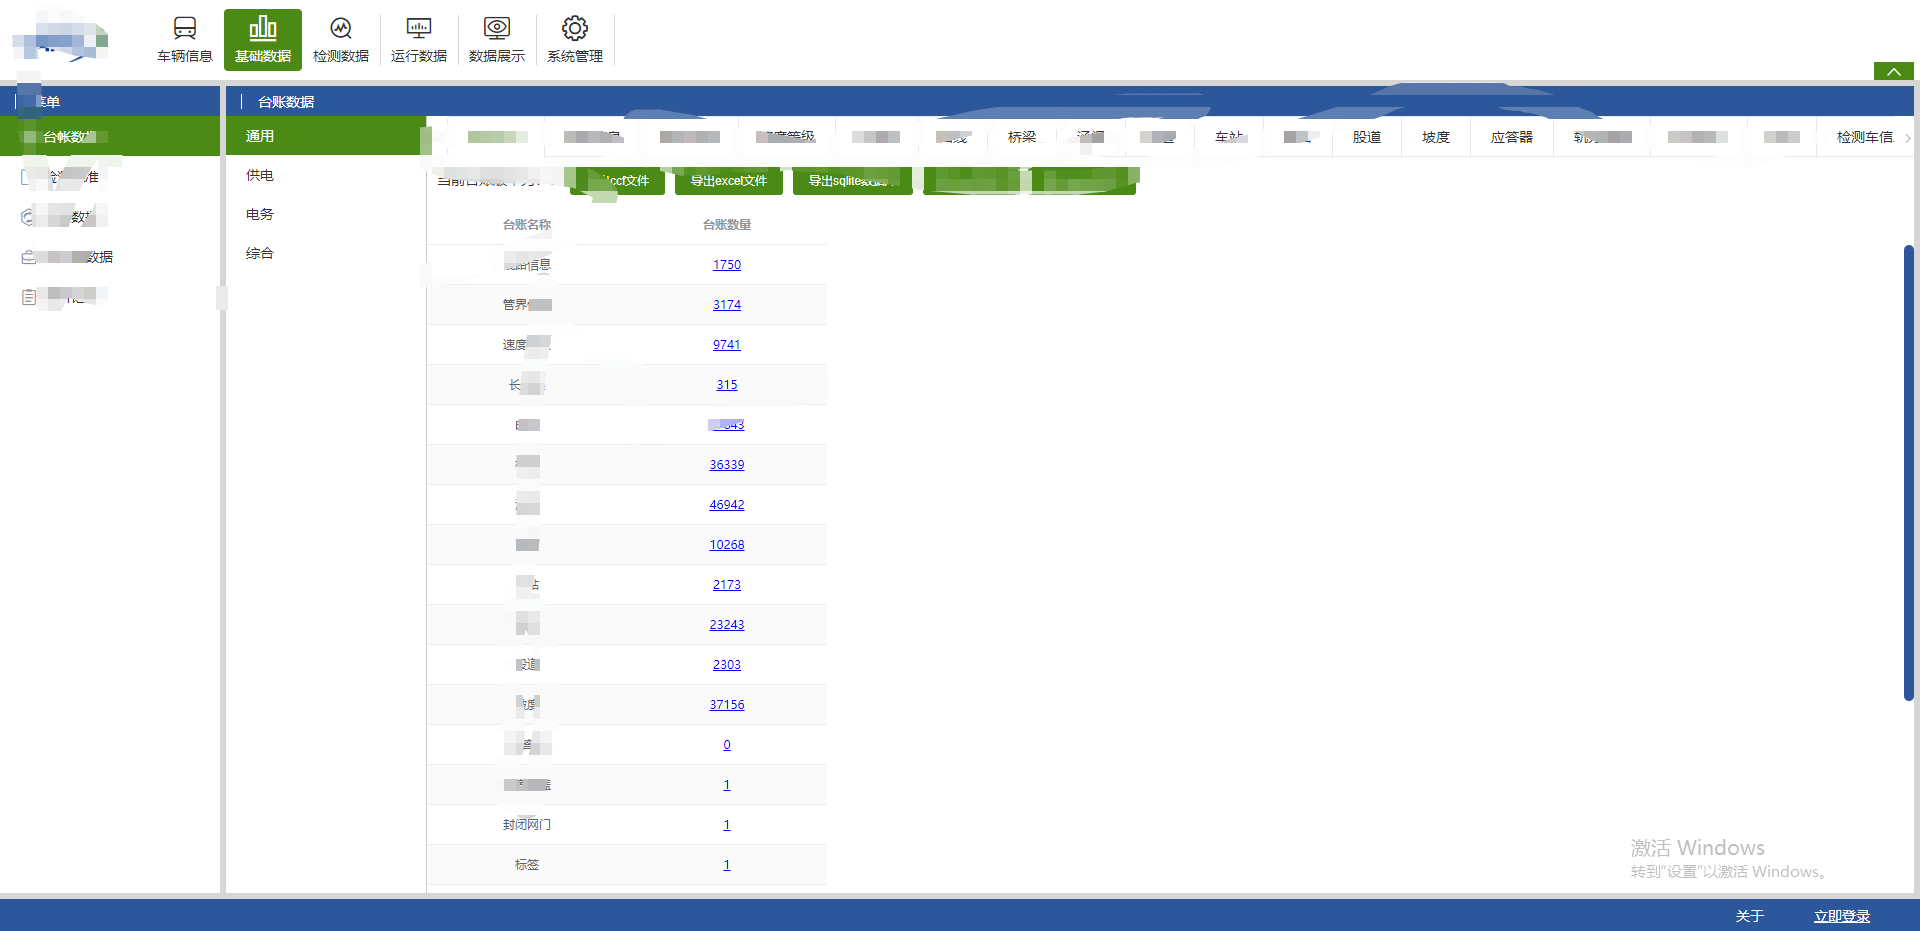This screenshot has height=931, width=1920.
Task: Open the 37156 count link
Action: pos(727,705)
